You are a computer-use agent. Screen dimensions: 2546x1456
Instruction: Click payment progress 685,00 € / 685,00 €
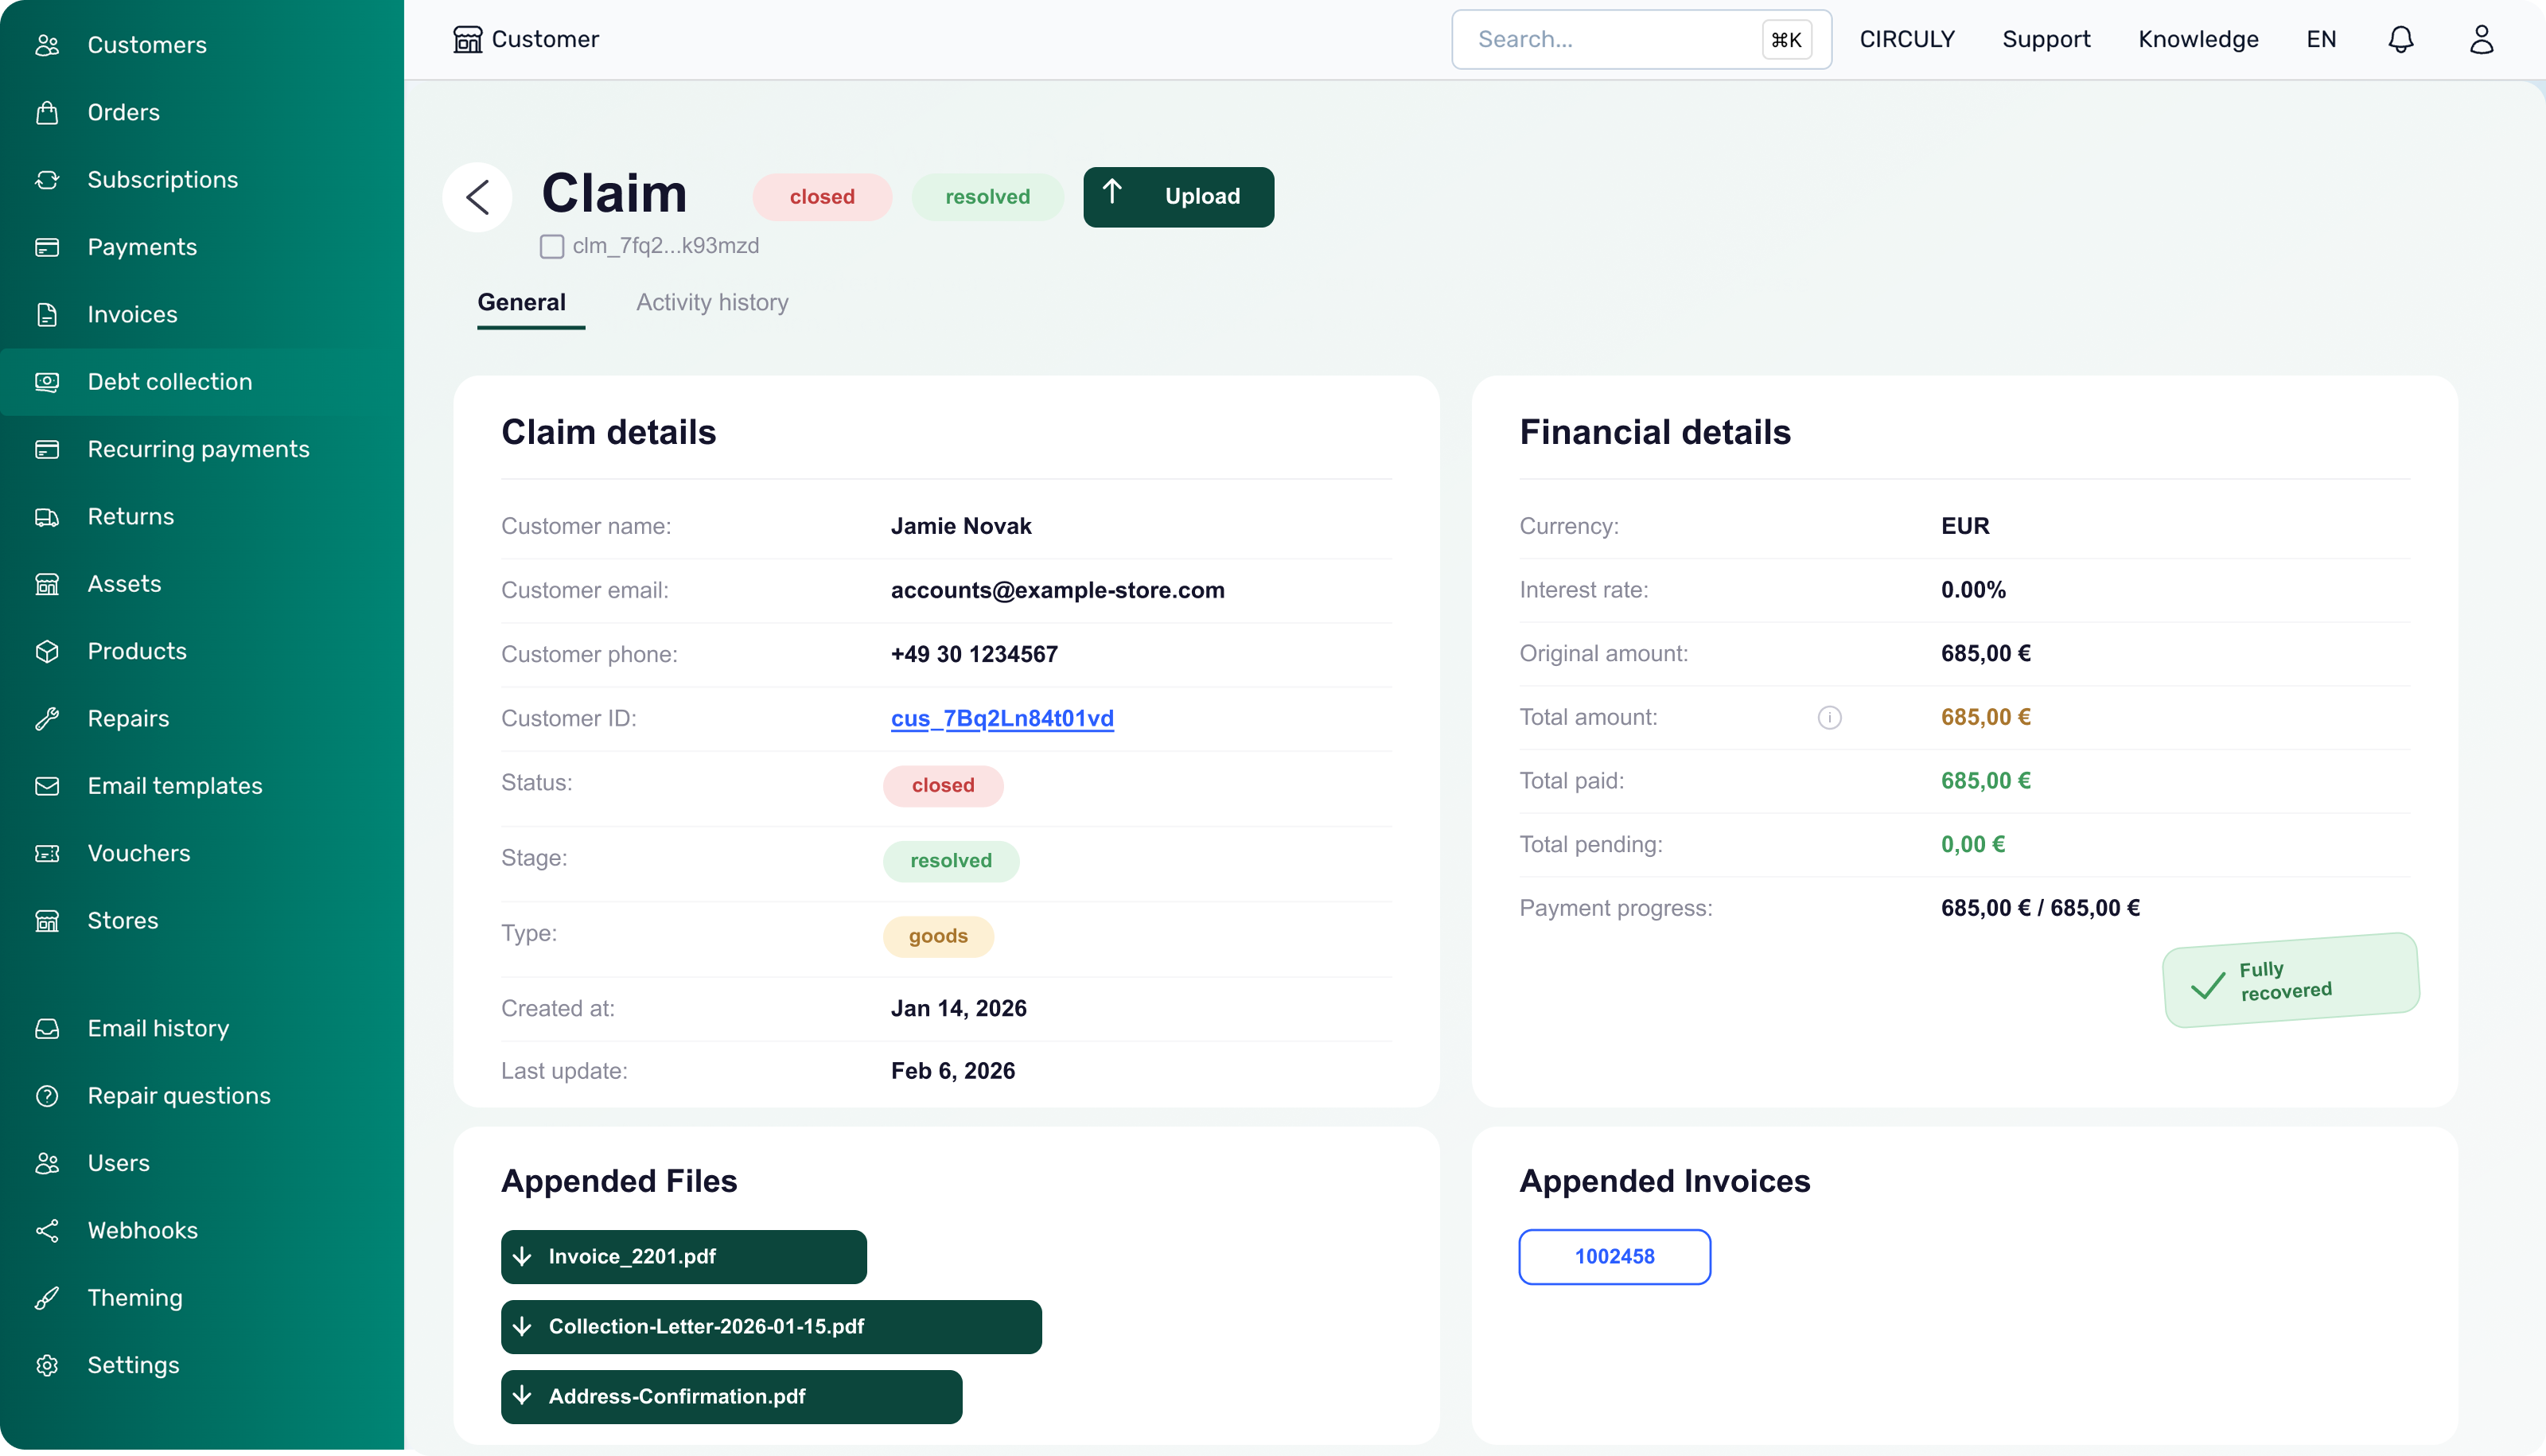(x=2040, y=908)
